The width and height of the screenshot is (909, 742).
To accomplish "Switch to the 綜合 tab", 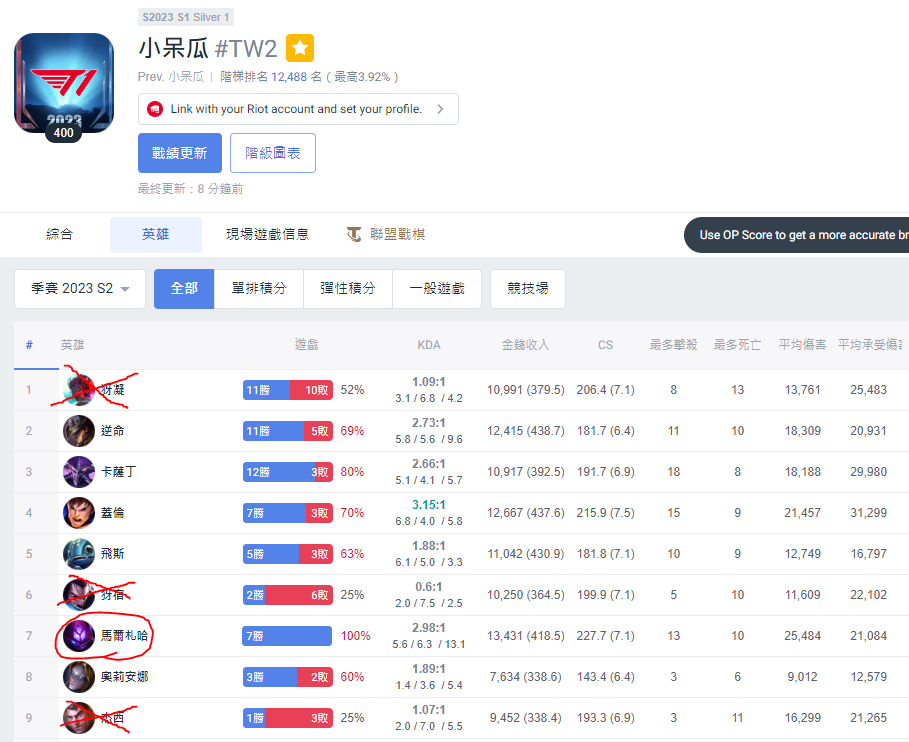I will (59, 234).
